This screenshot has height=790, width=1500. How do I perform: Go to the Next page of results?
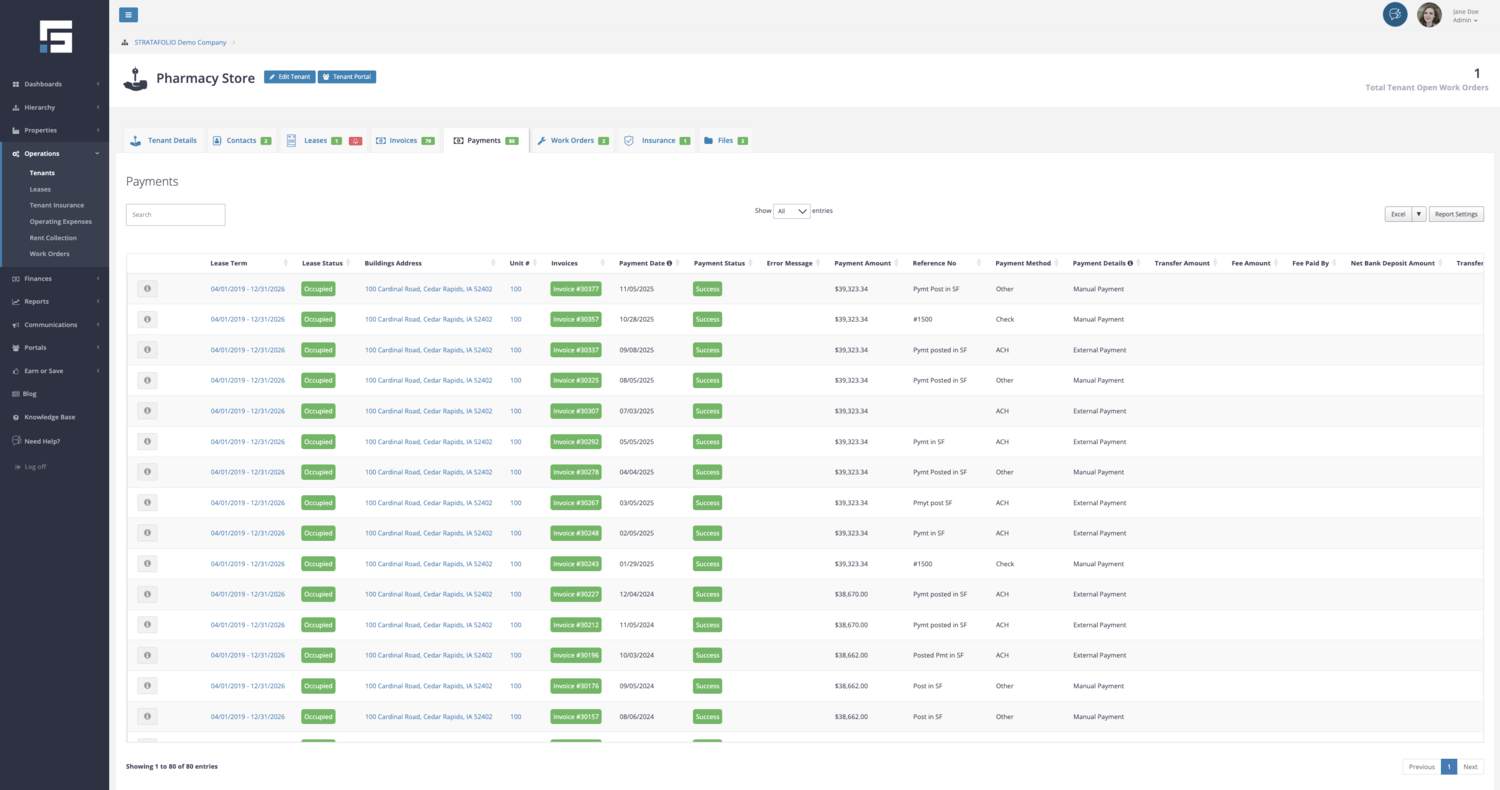tap(1470, 767)
